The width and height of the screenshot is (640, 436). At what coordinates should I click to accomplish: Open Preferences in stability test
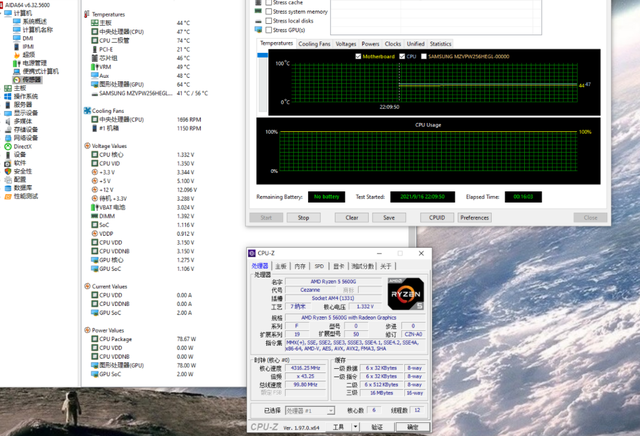pos(474,218)
